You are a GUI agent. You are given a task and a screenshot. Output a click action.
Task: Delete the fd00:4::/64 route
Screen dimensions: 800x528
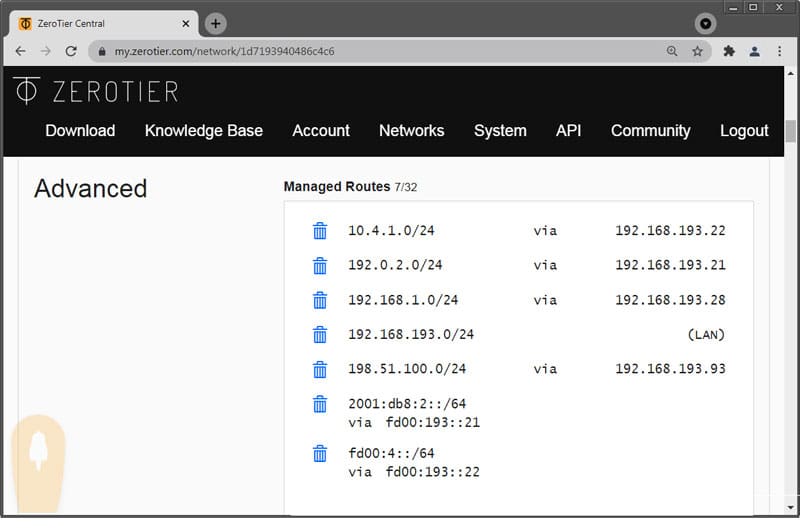point(320,453)
